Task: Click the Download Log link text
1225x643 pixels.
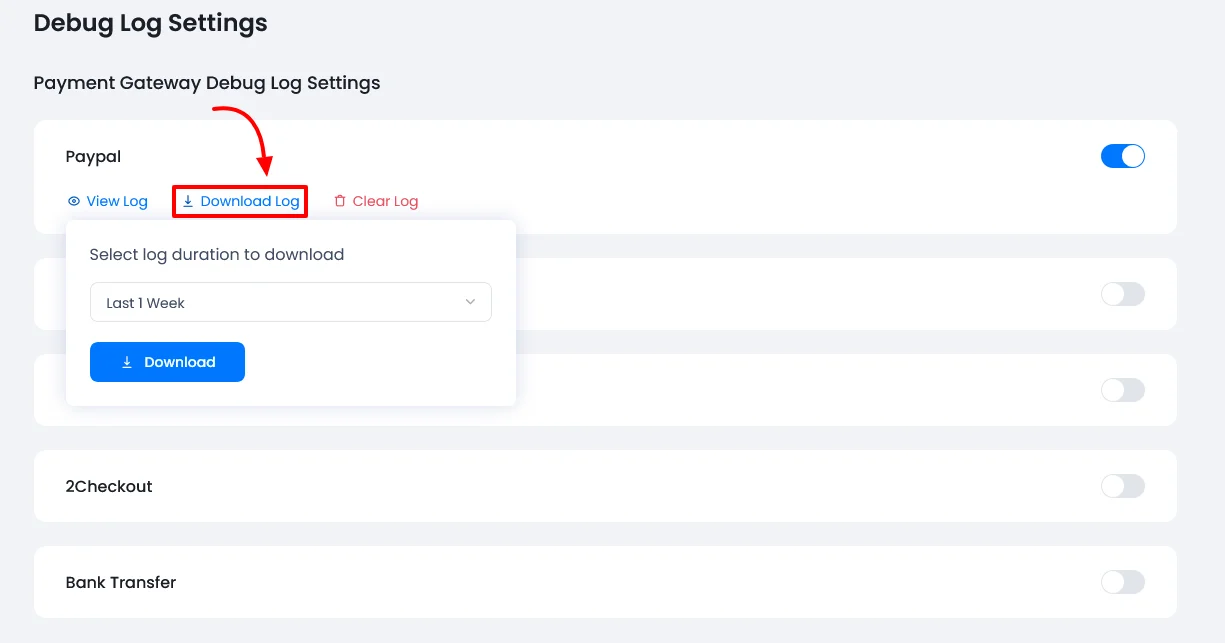Action: coord(249,201)
